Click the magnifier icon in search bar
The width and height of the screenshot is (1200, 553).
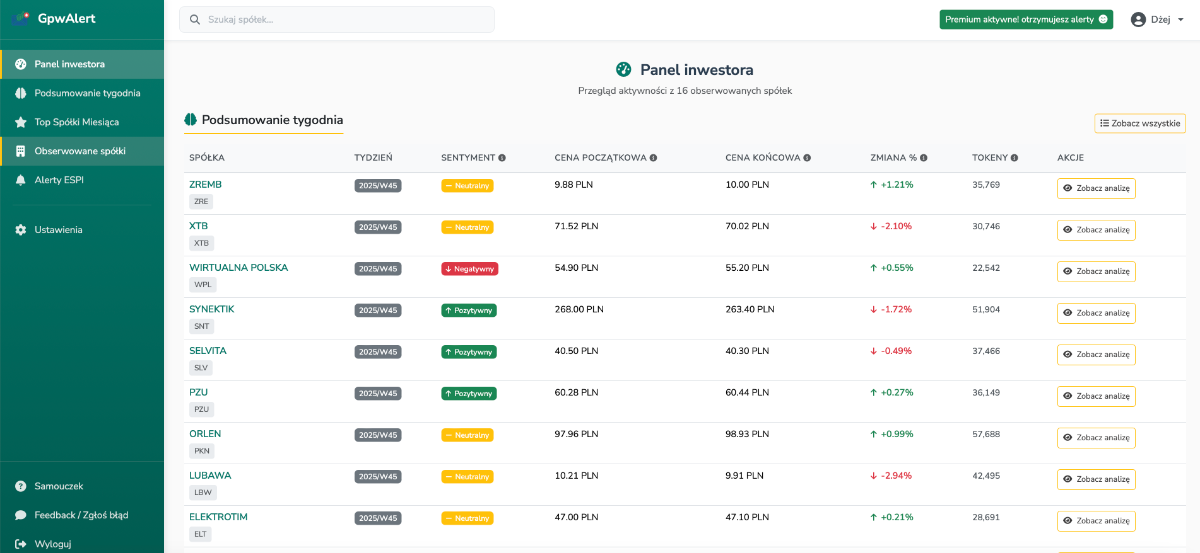click(x=194, y=20)
